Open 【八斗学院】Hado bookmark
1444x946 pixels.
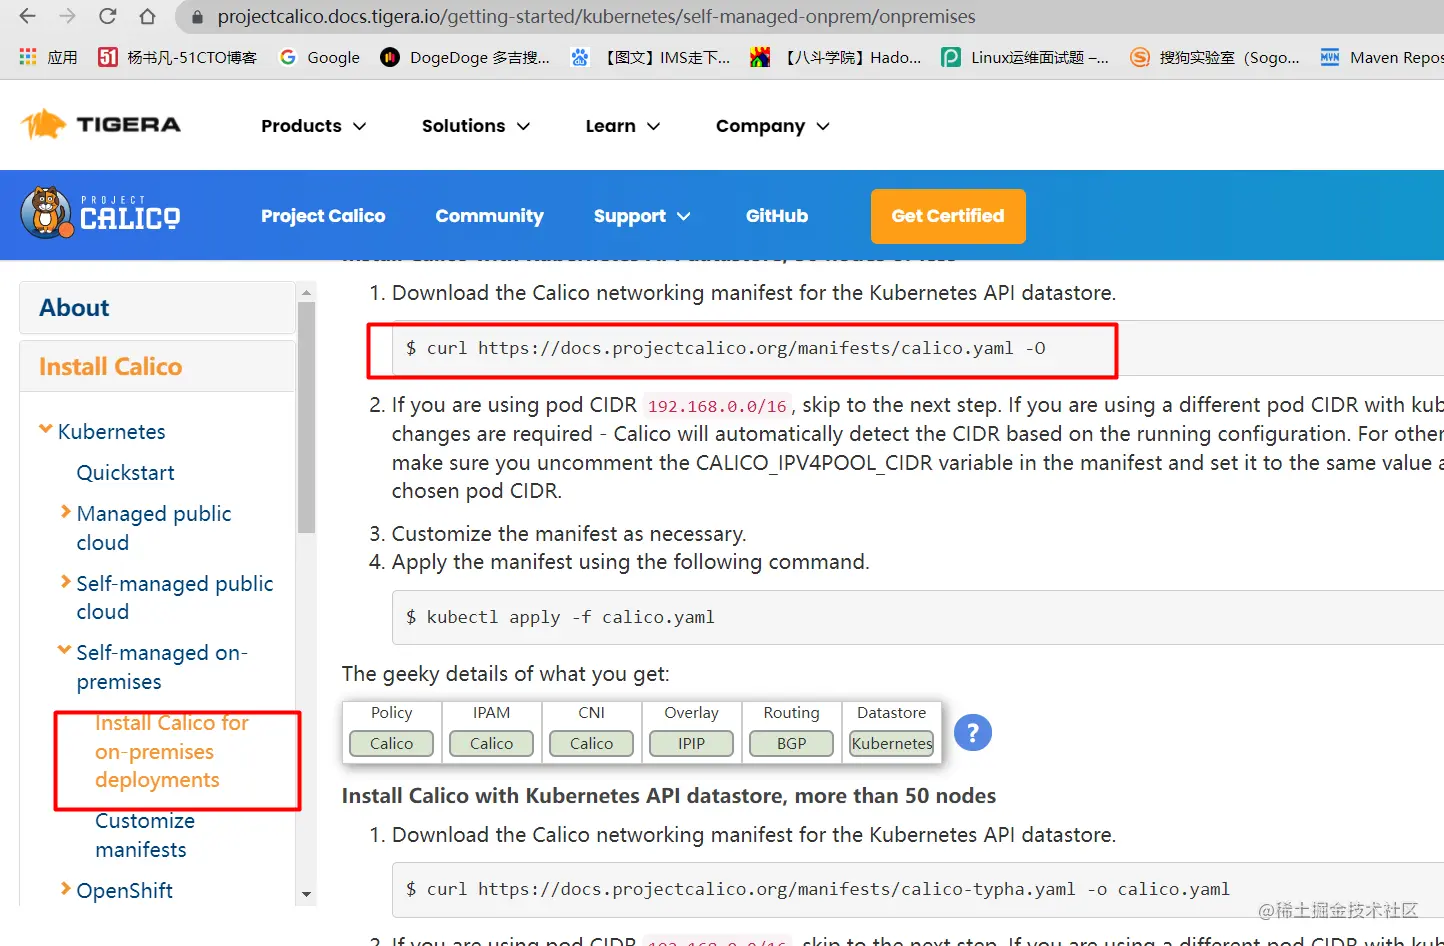[x=836, y=57]
